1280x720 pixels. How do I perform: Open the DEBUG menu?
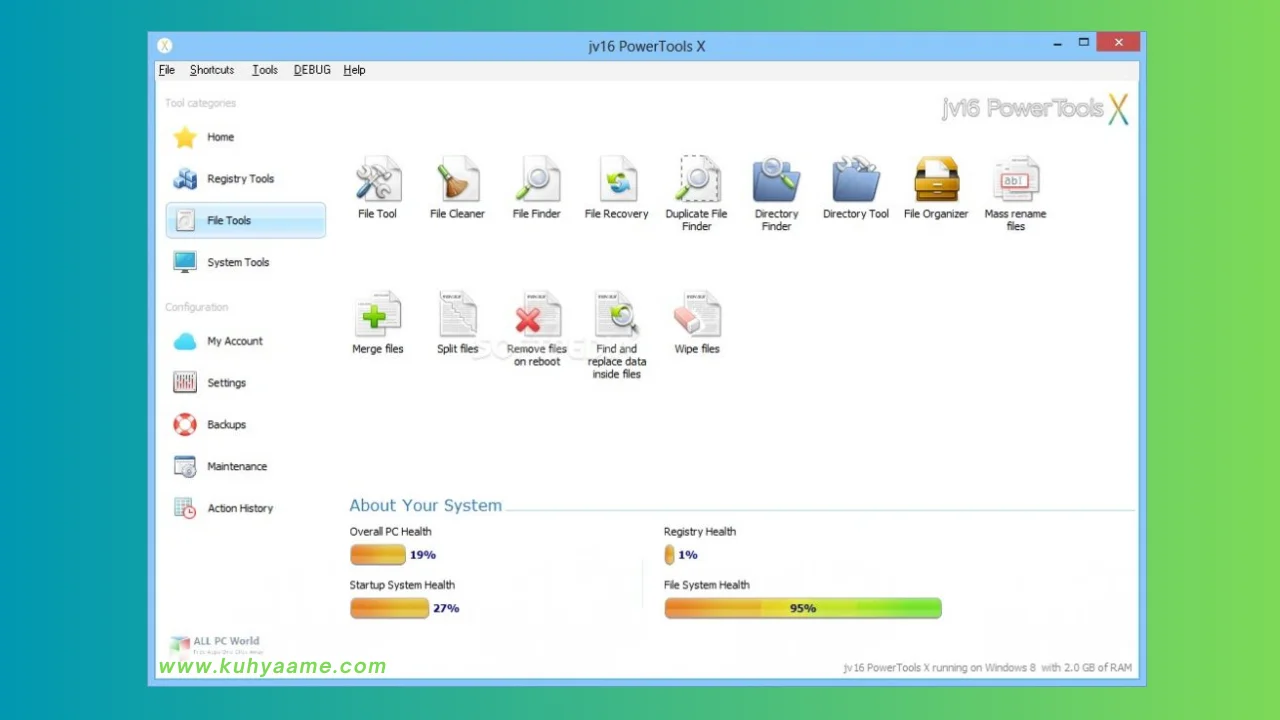pyautogui.click(x=312, y=70)
